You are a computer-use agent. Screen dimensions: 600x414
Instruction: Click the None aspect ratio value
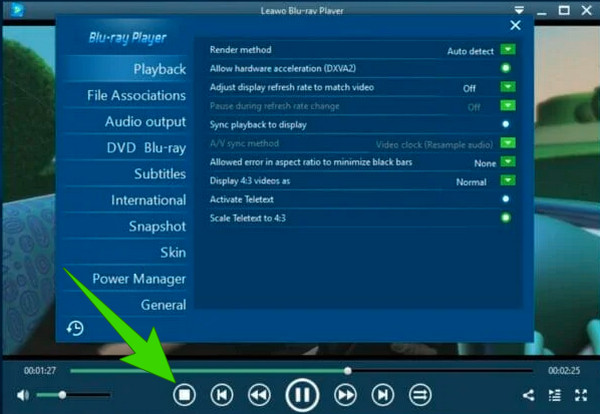pyautogui.click(x=485, y=163)
